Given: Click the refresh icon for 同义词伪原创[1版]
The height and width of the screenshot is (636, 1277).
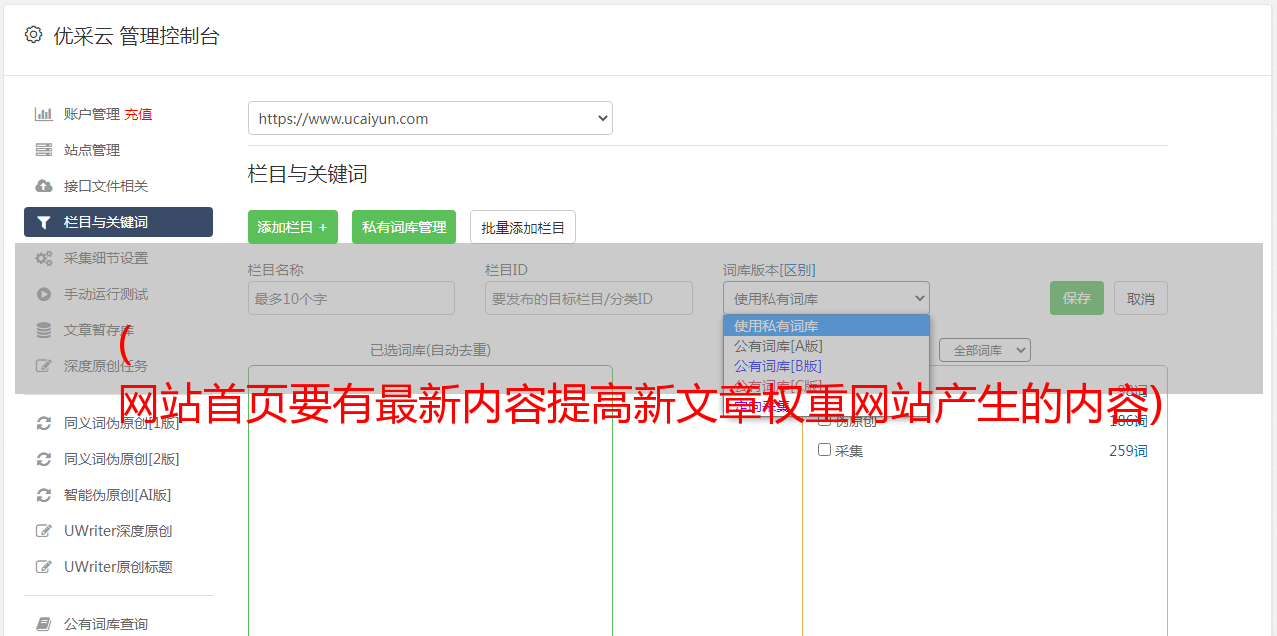Looking at the screenshot, I should pyautogui.click(x=43, y=423).
